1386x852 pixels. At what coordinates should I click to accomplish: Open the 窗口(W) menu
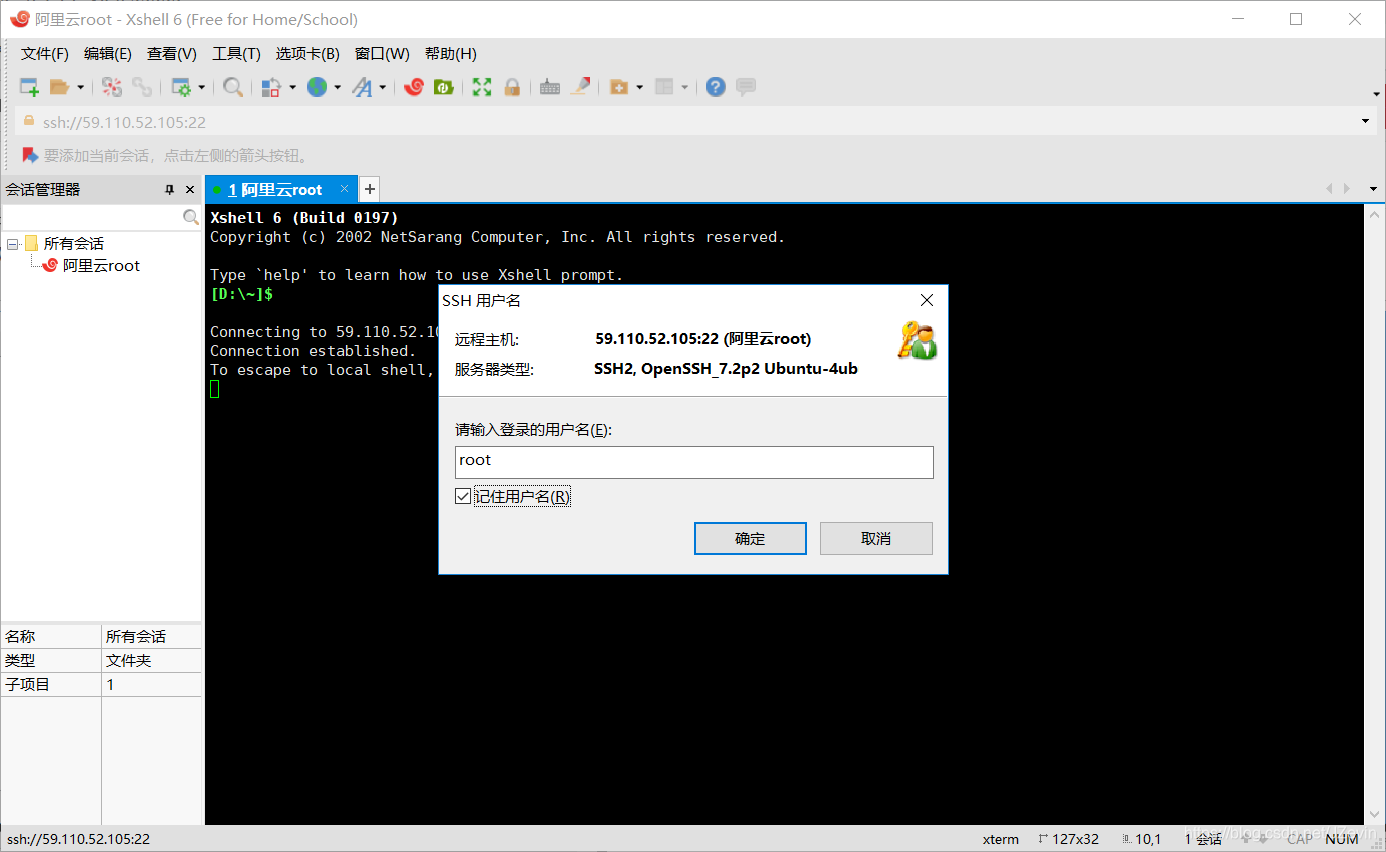(x=382, y=54)
